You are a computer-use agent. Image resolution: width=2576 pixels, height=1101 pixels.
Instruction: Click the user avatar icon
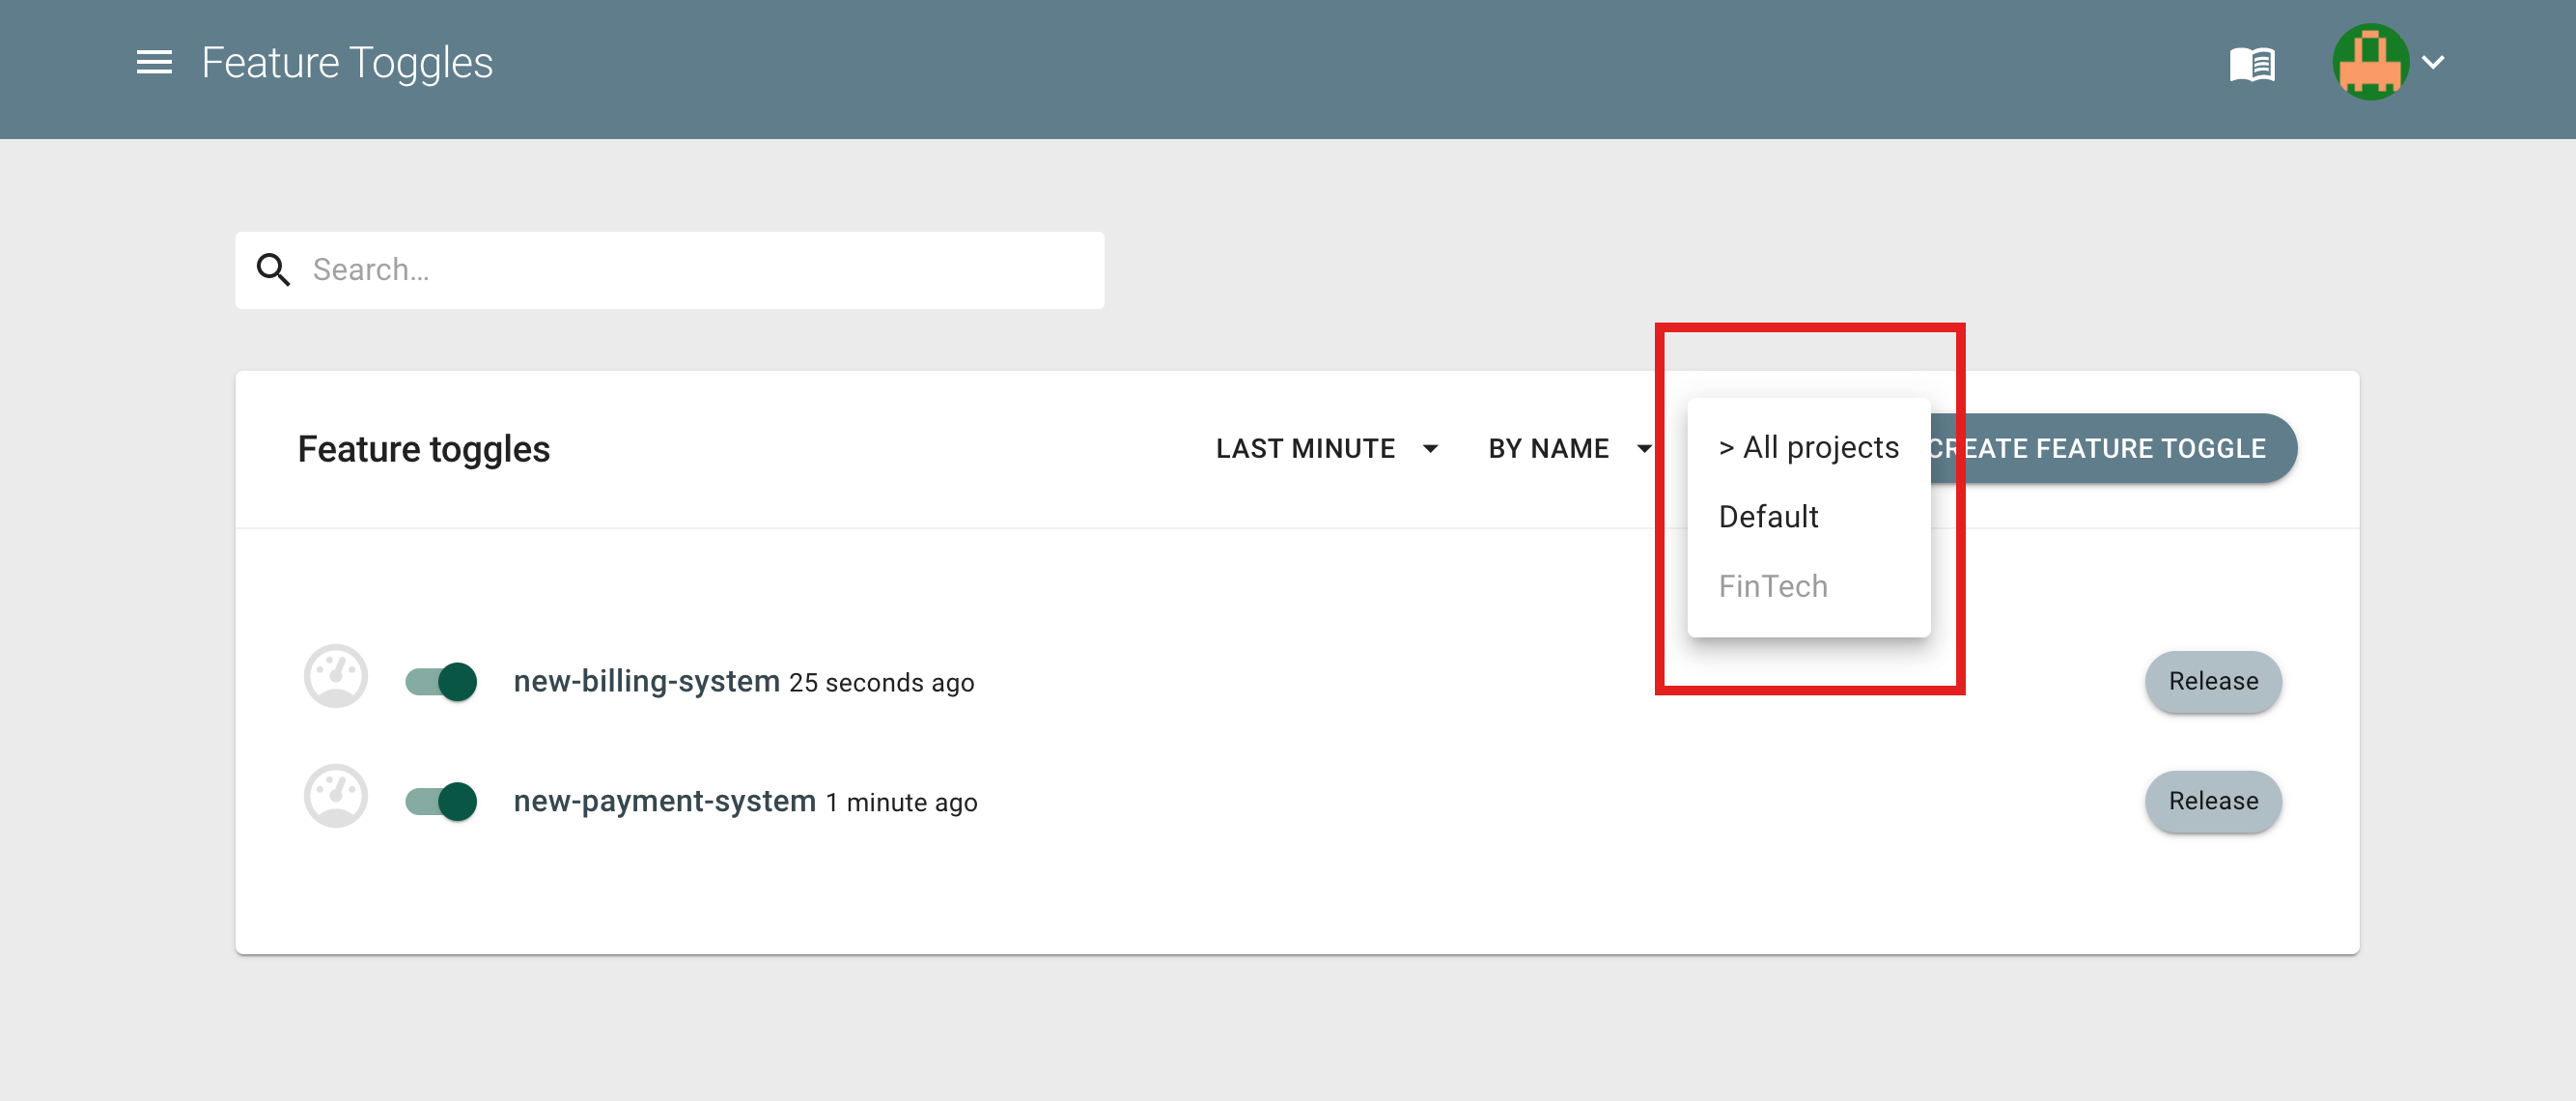pos(2370,62)
